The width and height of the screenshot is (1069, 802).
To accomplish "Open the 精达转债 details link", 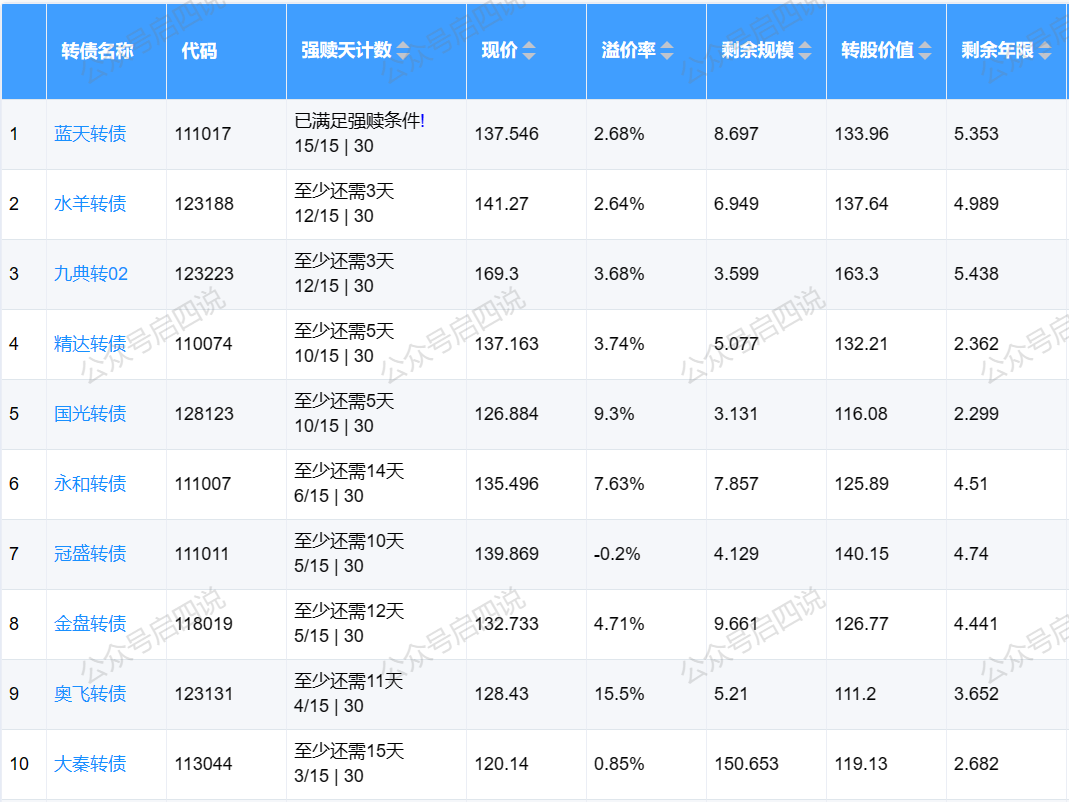I will click(90, 344).
